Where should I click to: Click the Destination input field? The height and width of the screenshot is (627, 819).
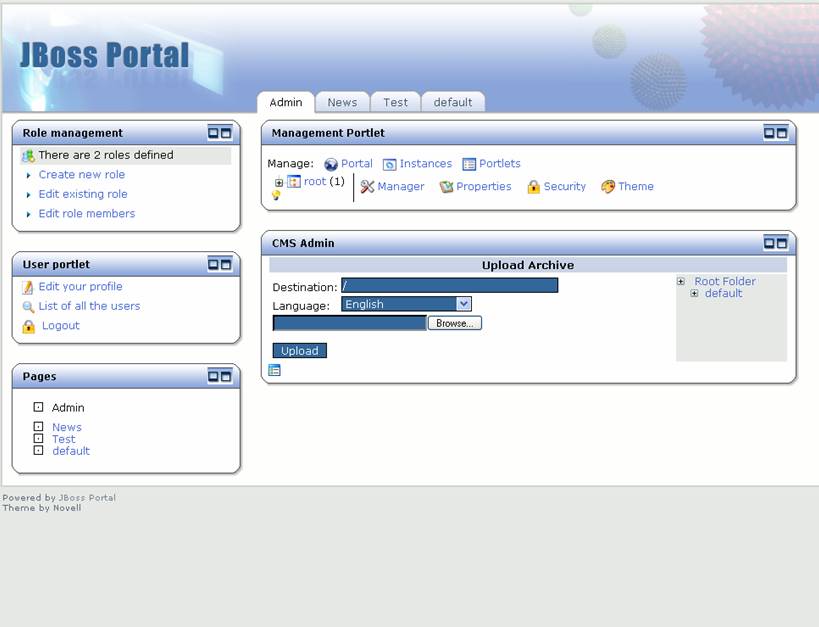450,285
